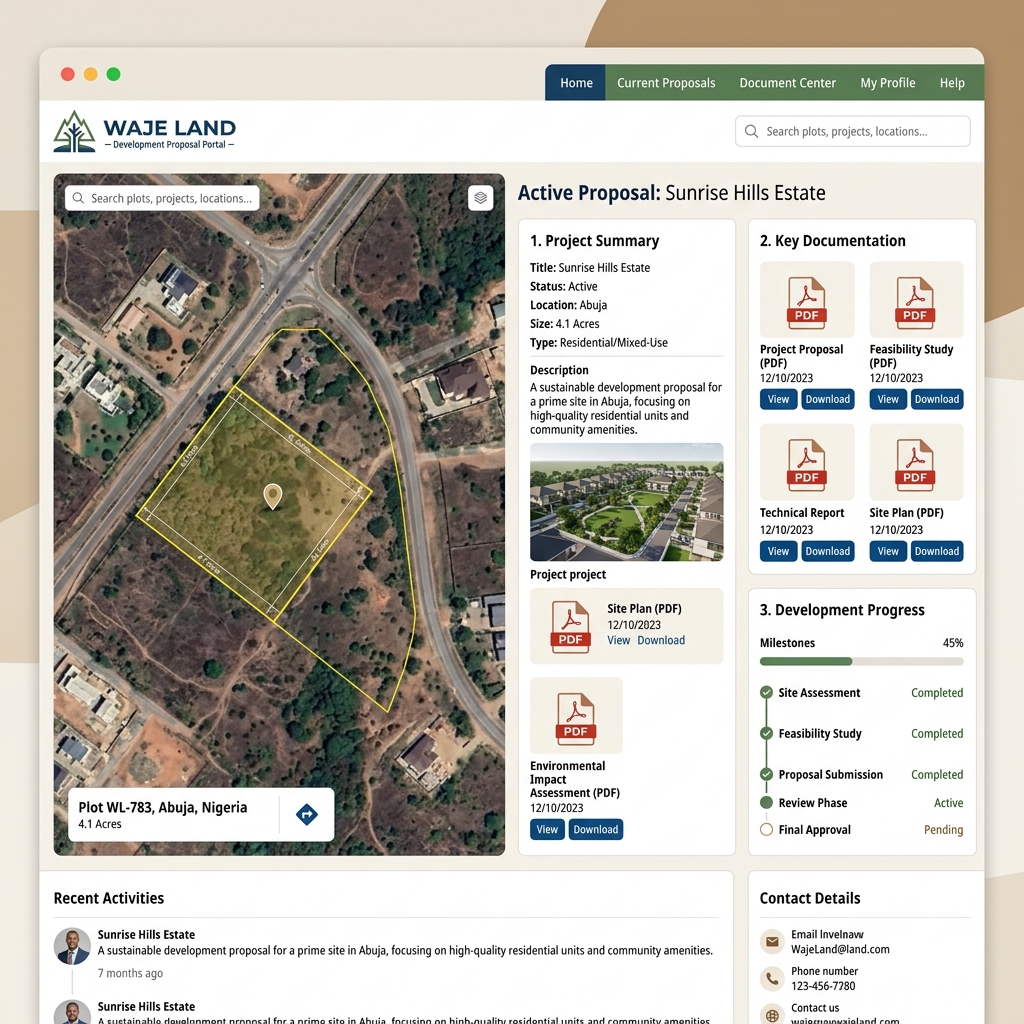Open Site Plan PDF icon in Key Documentation
This screenshot has width=1024, height=1024.
coord(916,462)
